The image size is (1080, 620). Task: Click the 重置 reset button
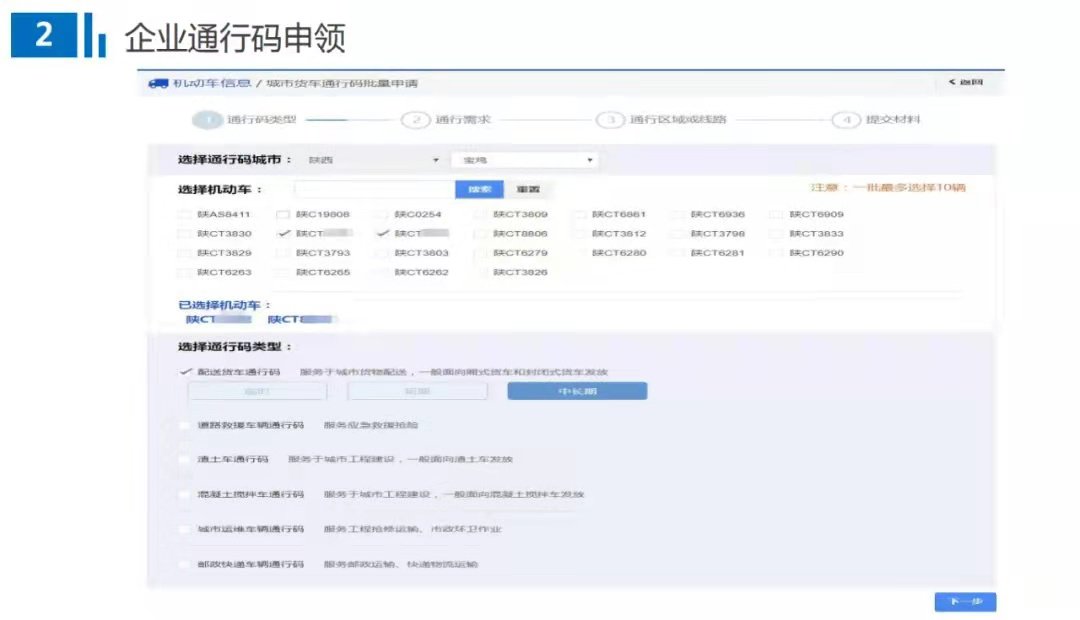pos(528,189)
